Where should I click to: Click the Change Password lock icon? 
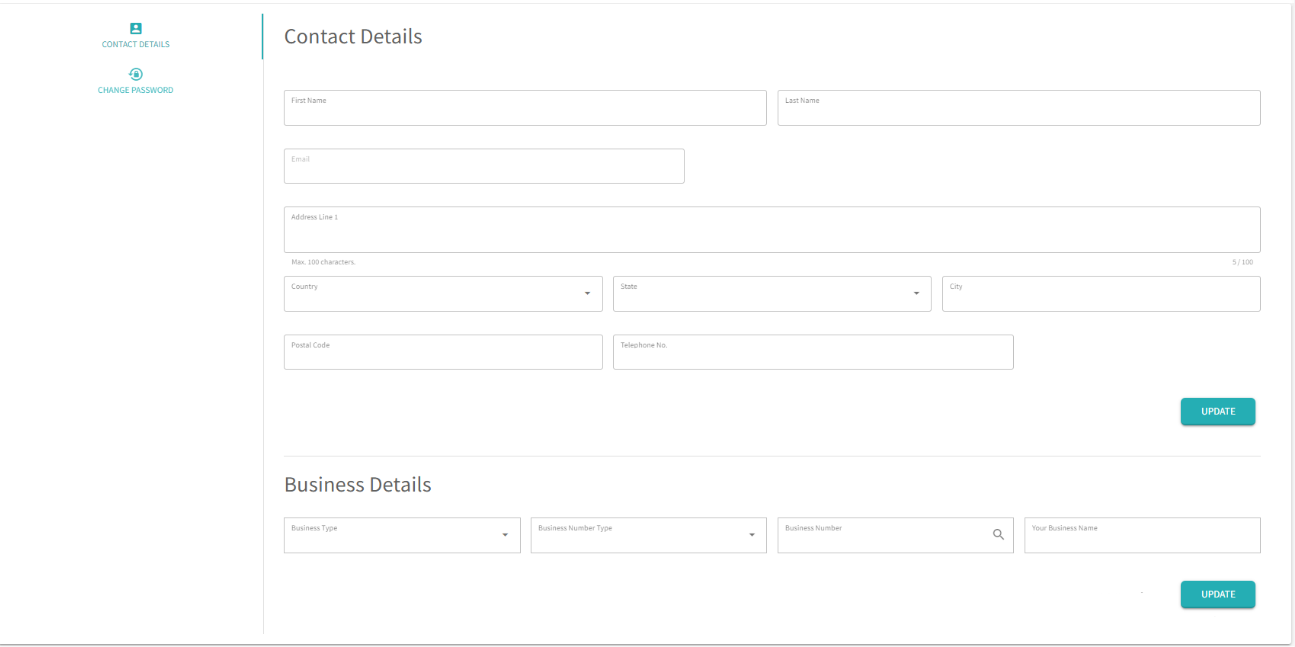pos(136,74)
